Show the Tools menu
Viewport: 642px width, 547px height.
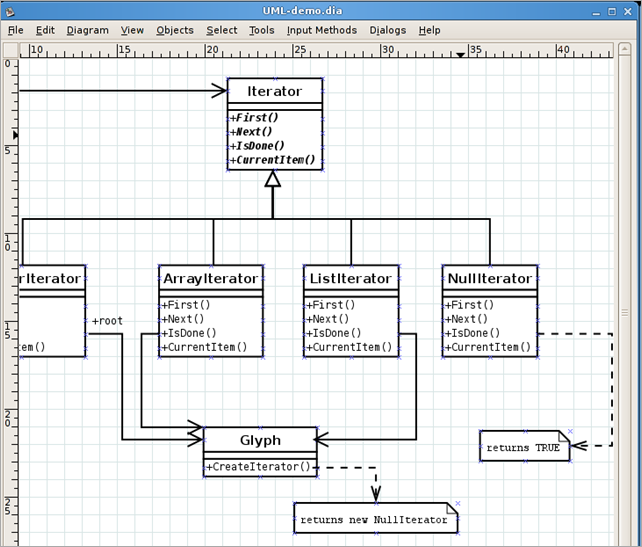pyautogui.click(x=262, y=30)
